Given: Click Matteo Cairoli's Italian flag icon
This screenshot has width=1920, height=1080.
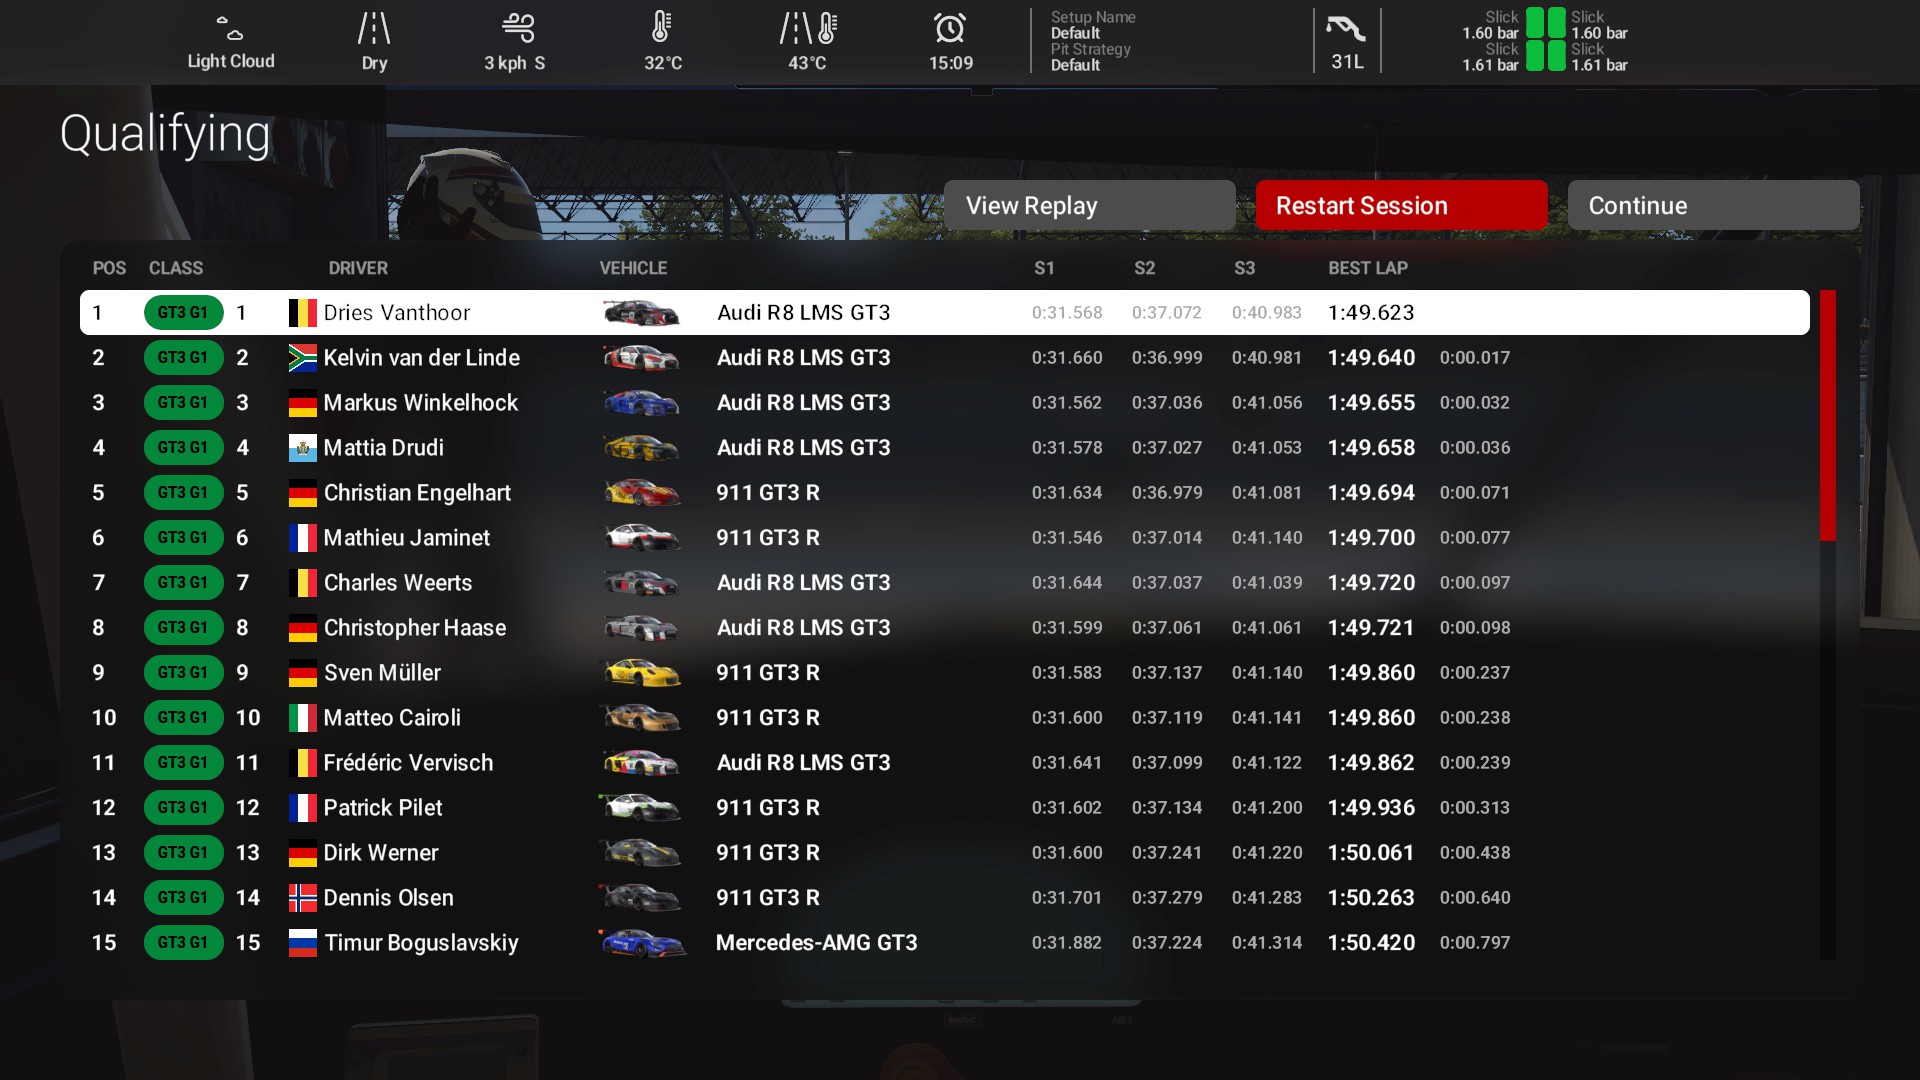Looking at the screenshot, I should click(303, 718).
